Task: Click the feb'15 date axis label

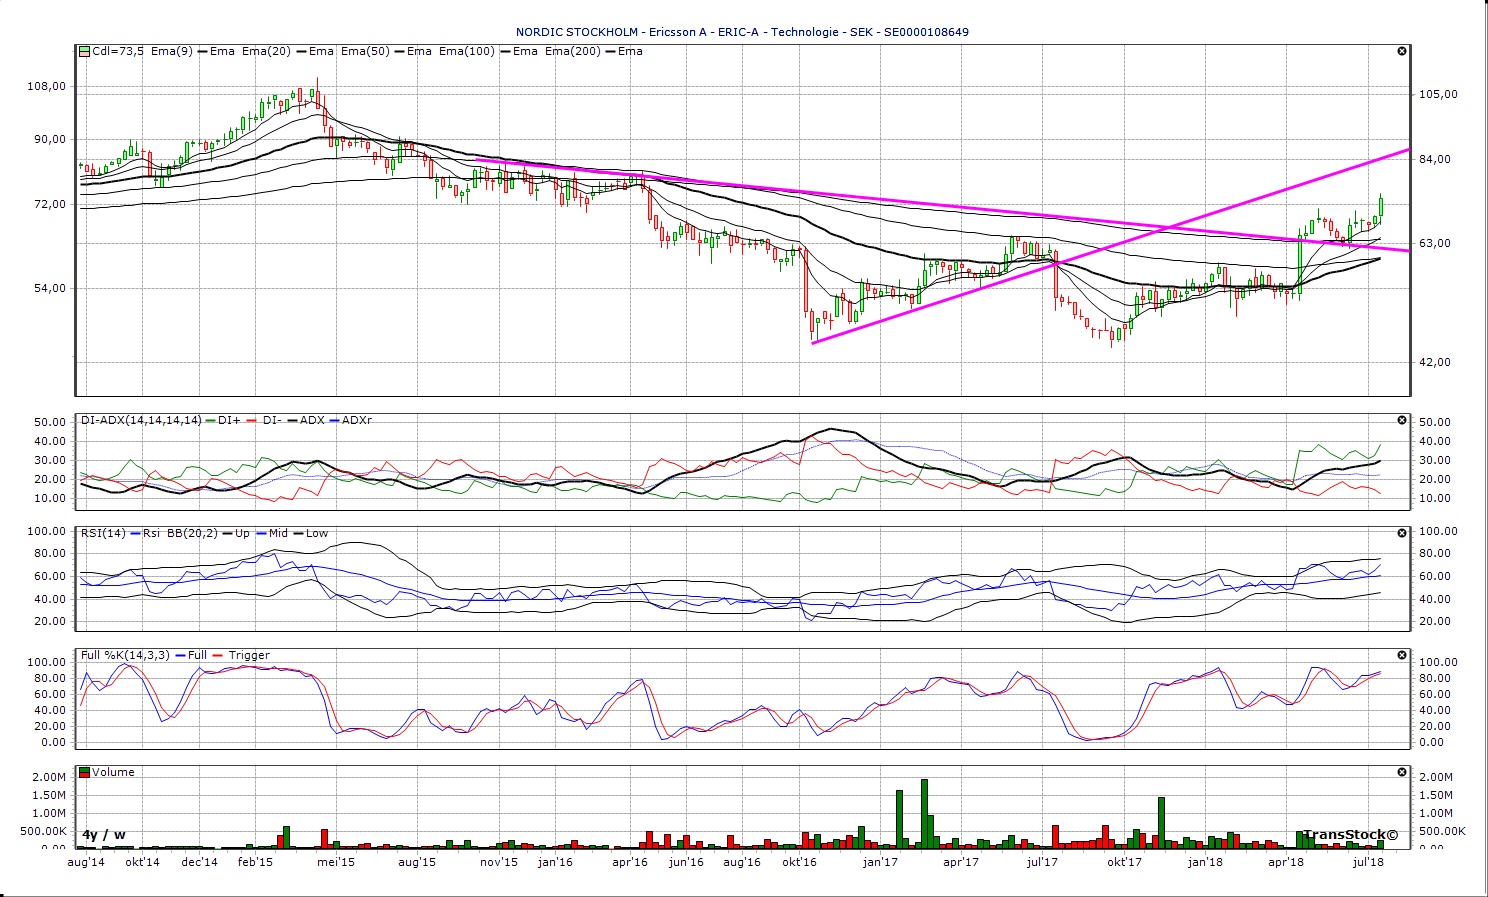Action: coord(255,861)
